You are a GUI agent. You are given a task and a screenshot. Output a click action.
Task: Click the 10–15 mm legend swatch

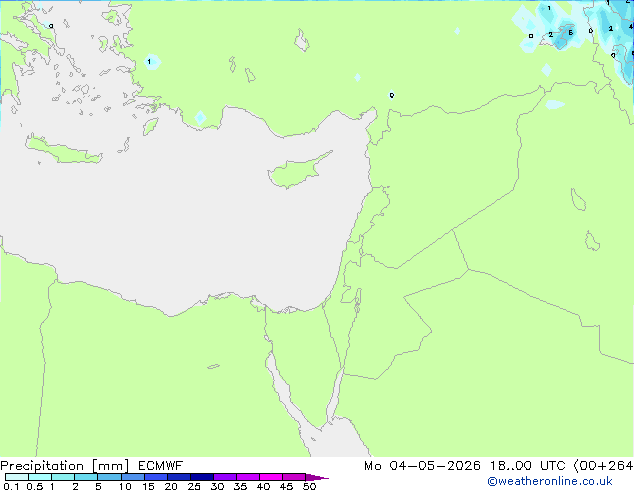click(x=132, y=477)
